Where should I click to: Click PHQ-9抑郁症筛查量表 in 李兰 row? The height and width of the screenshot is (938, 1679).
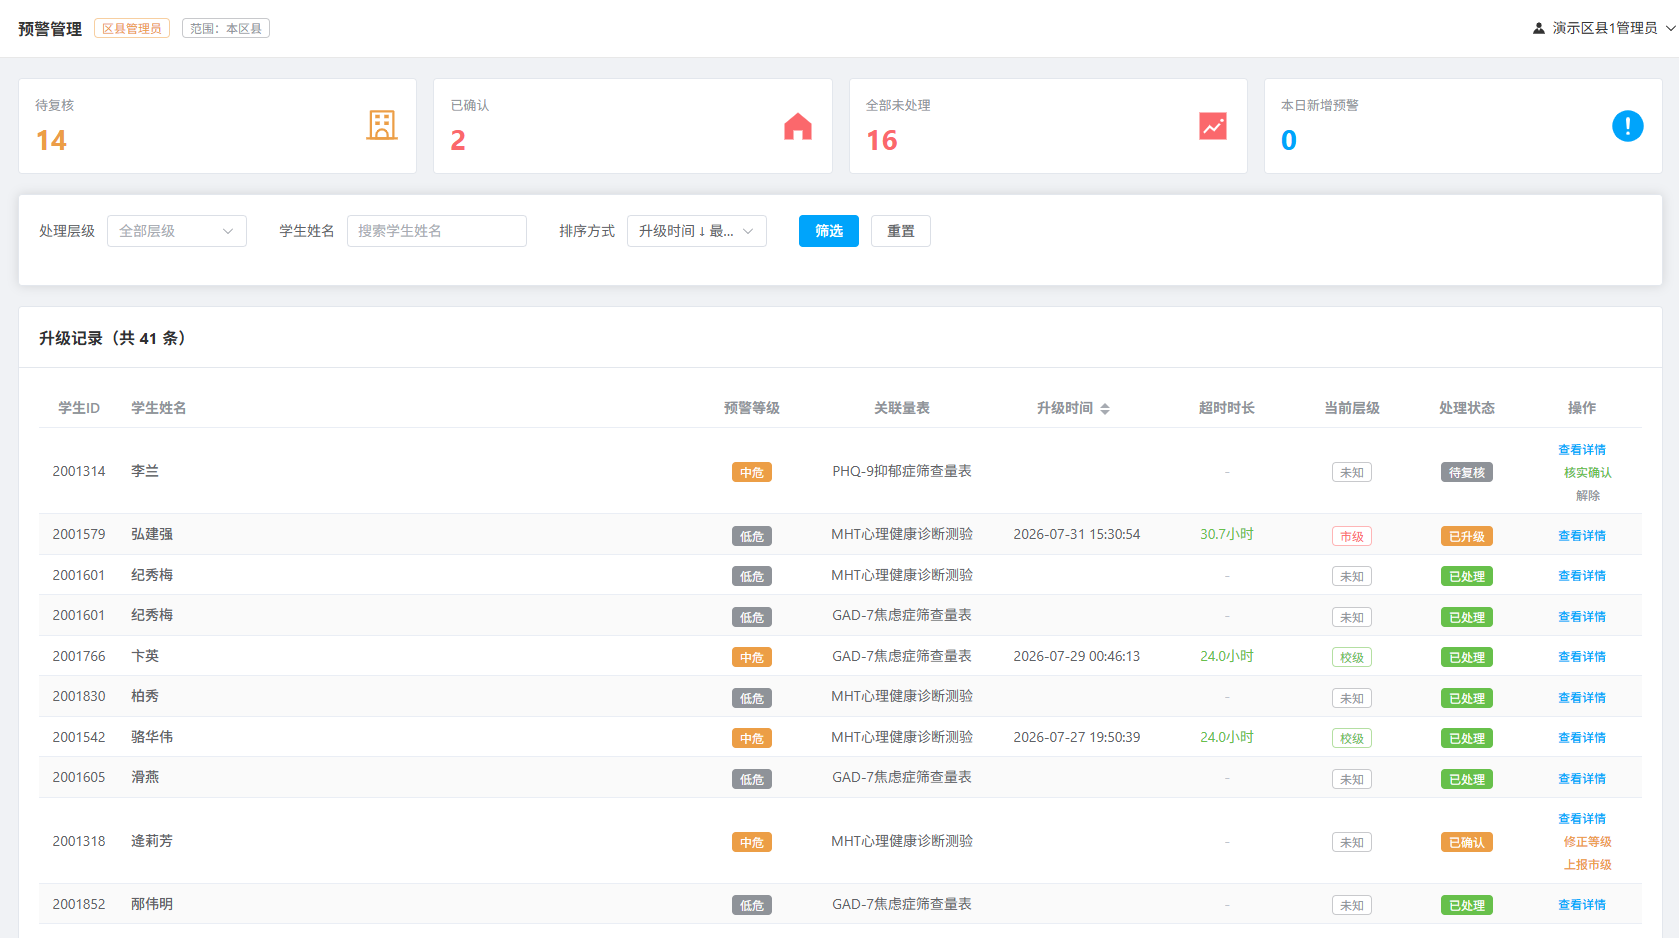coord(902,471)
